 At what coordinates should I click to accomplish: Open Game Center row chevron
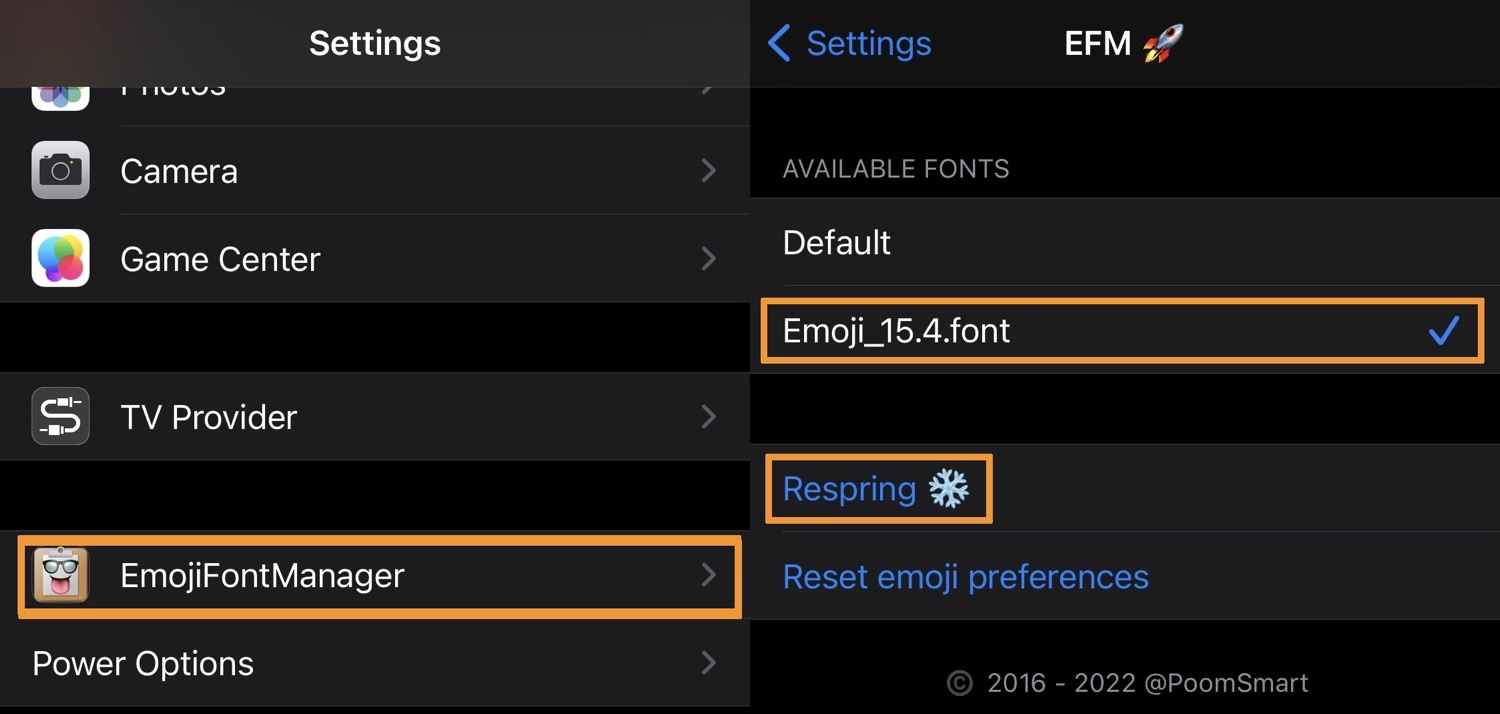click(x=709, y=259)
